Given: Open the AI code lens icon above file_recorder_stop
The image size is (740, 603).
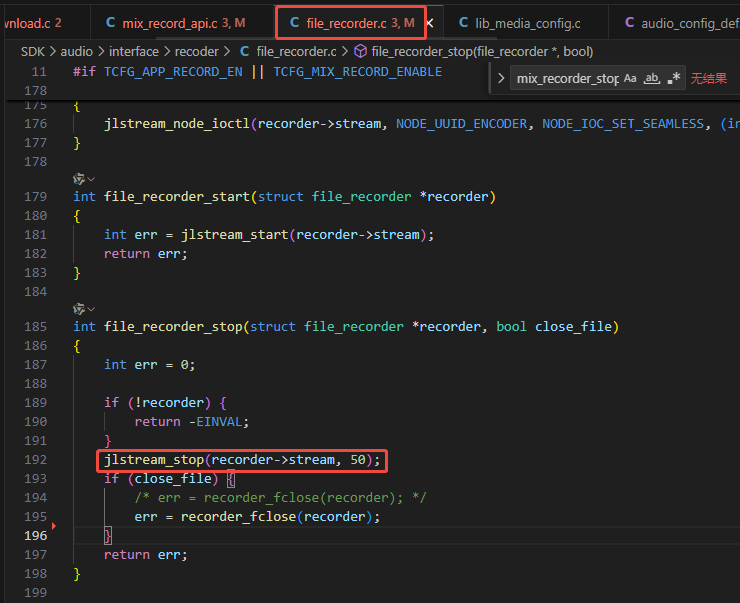Looking at the screenshot, I should pyautogui.click(x=79, y=309).
